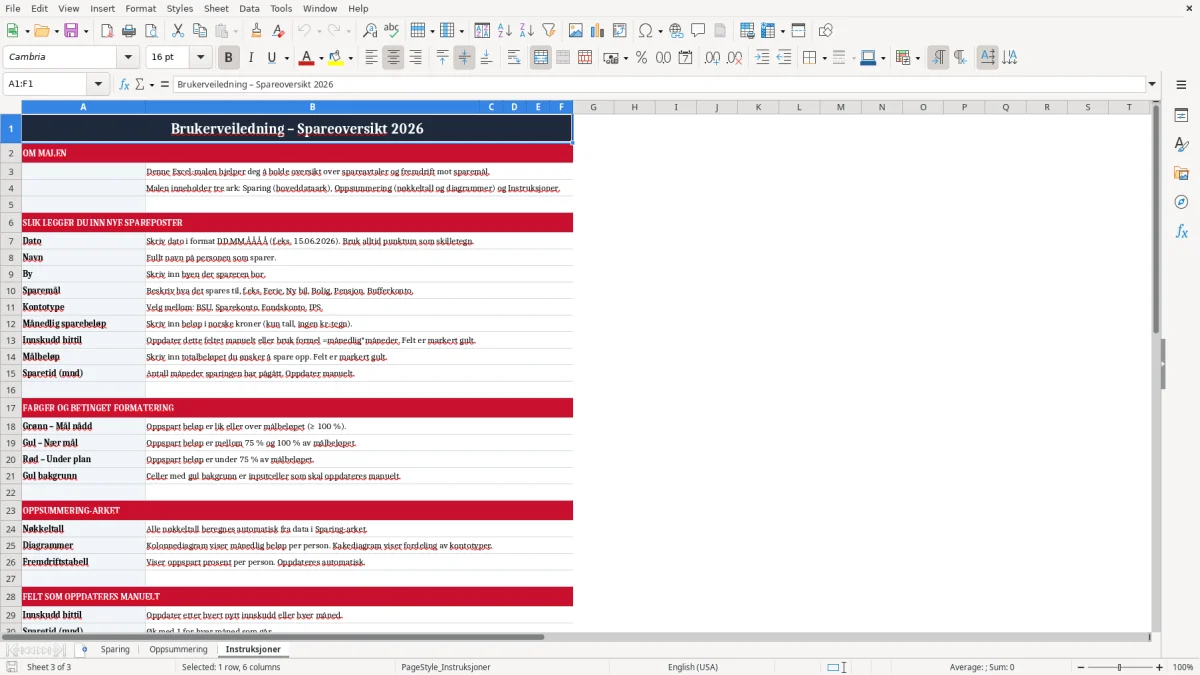Click the Insert Chart icon
The width and height of the screenshot is (1200, 675).
(x=599, y=31)
